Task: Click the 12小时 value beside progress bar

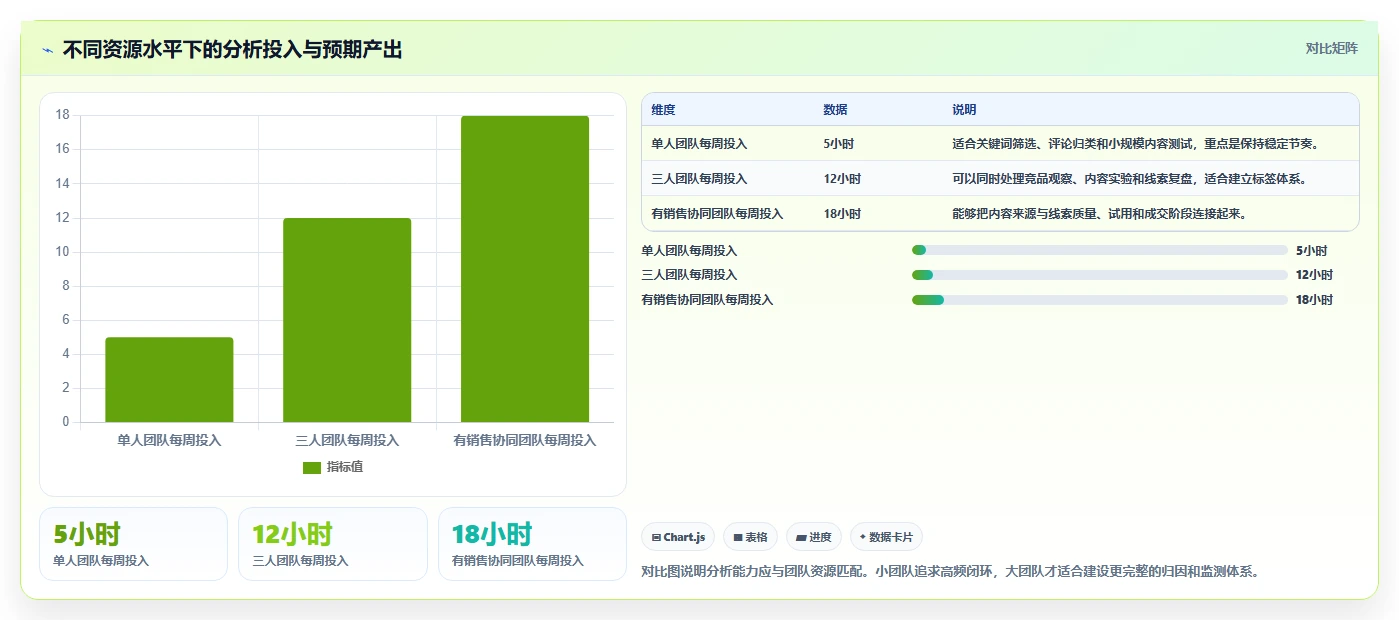Action: [x=1314, y=275]
